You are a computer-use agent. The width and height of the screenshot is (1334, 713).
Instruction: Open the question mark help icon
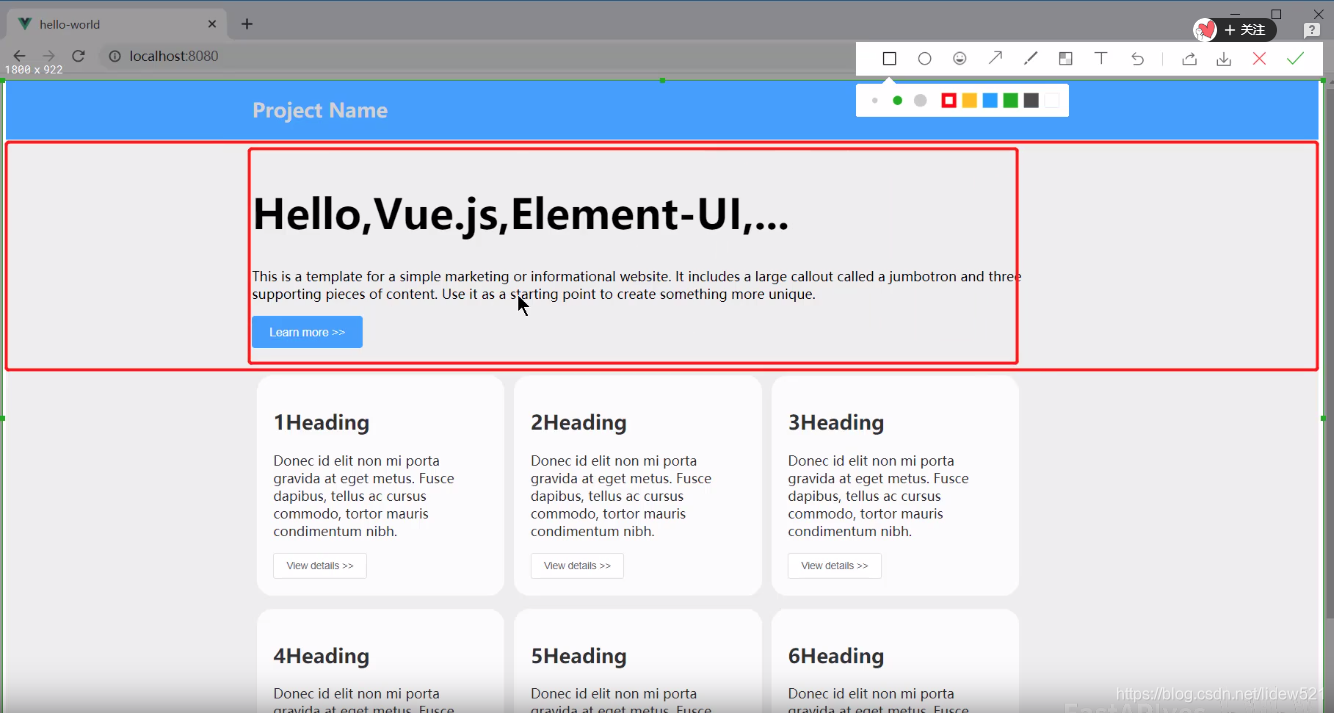tap(1313, 31)
